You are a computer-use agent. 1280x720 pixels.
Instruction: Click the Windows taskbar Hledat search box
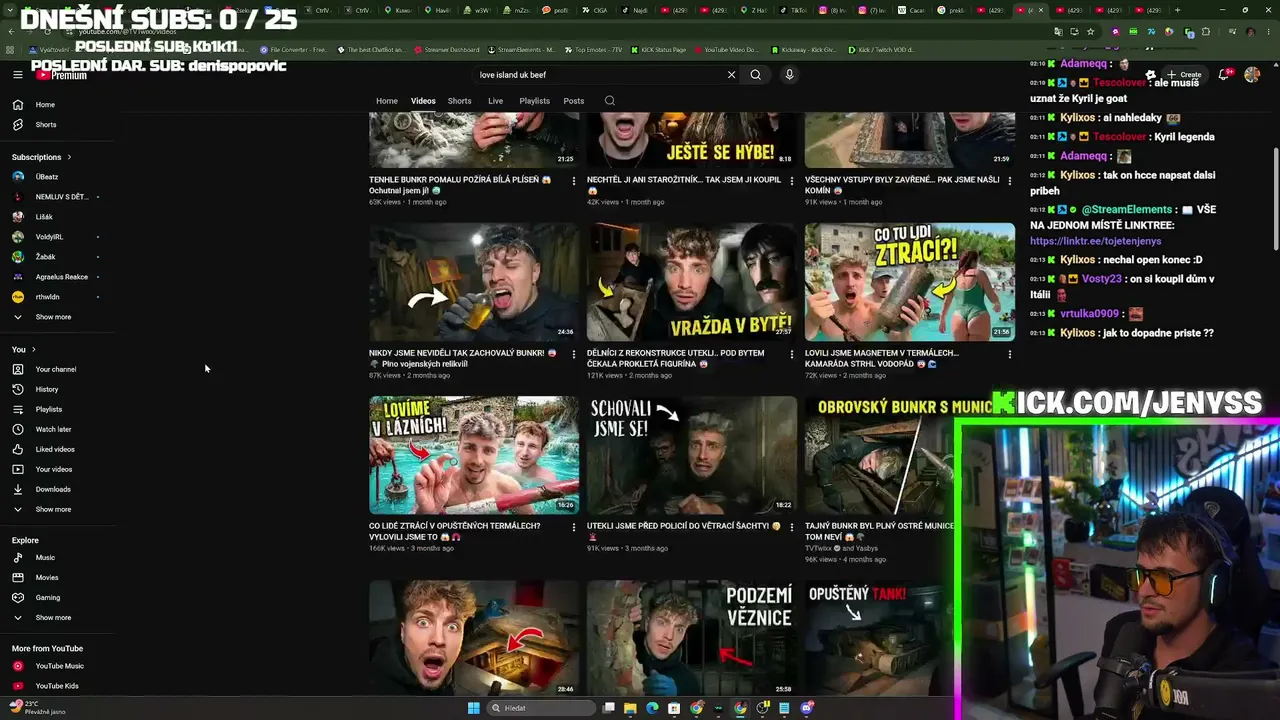[x=540, y=708]
